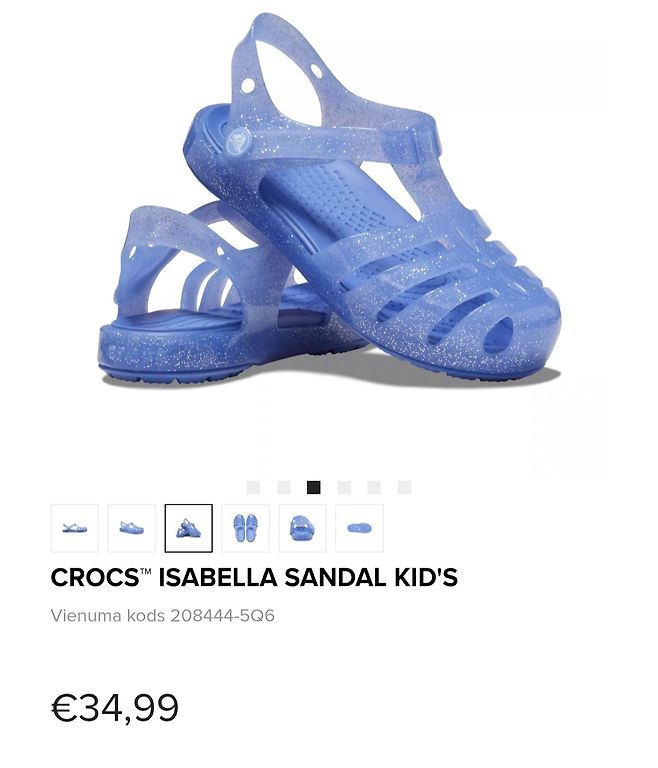The width and height of the screenshot is (658, 768).
Task: Open the side-profile sandal thumbnail
Action: point(75,528)
